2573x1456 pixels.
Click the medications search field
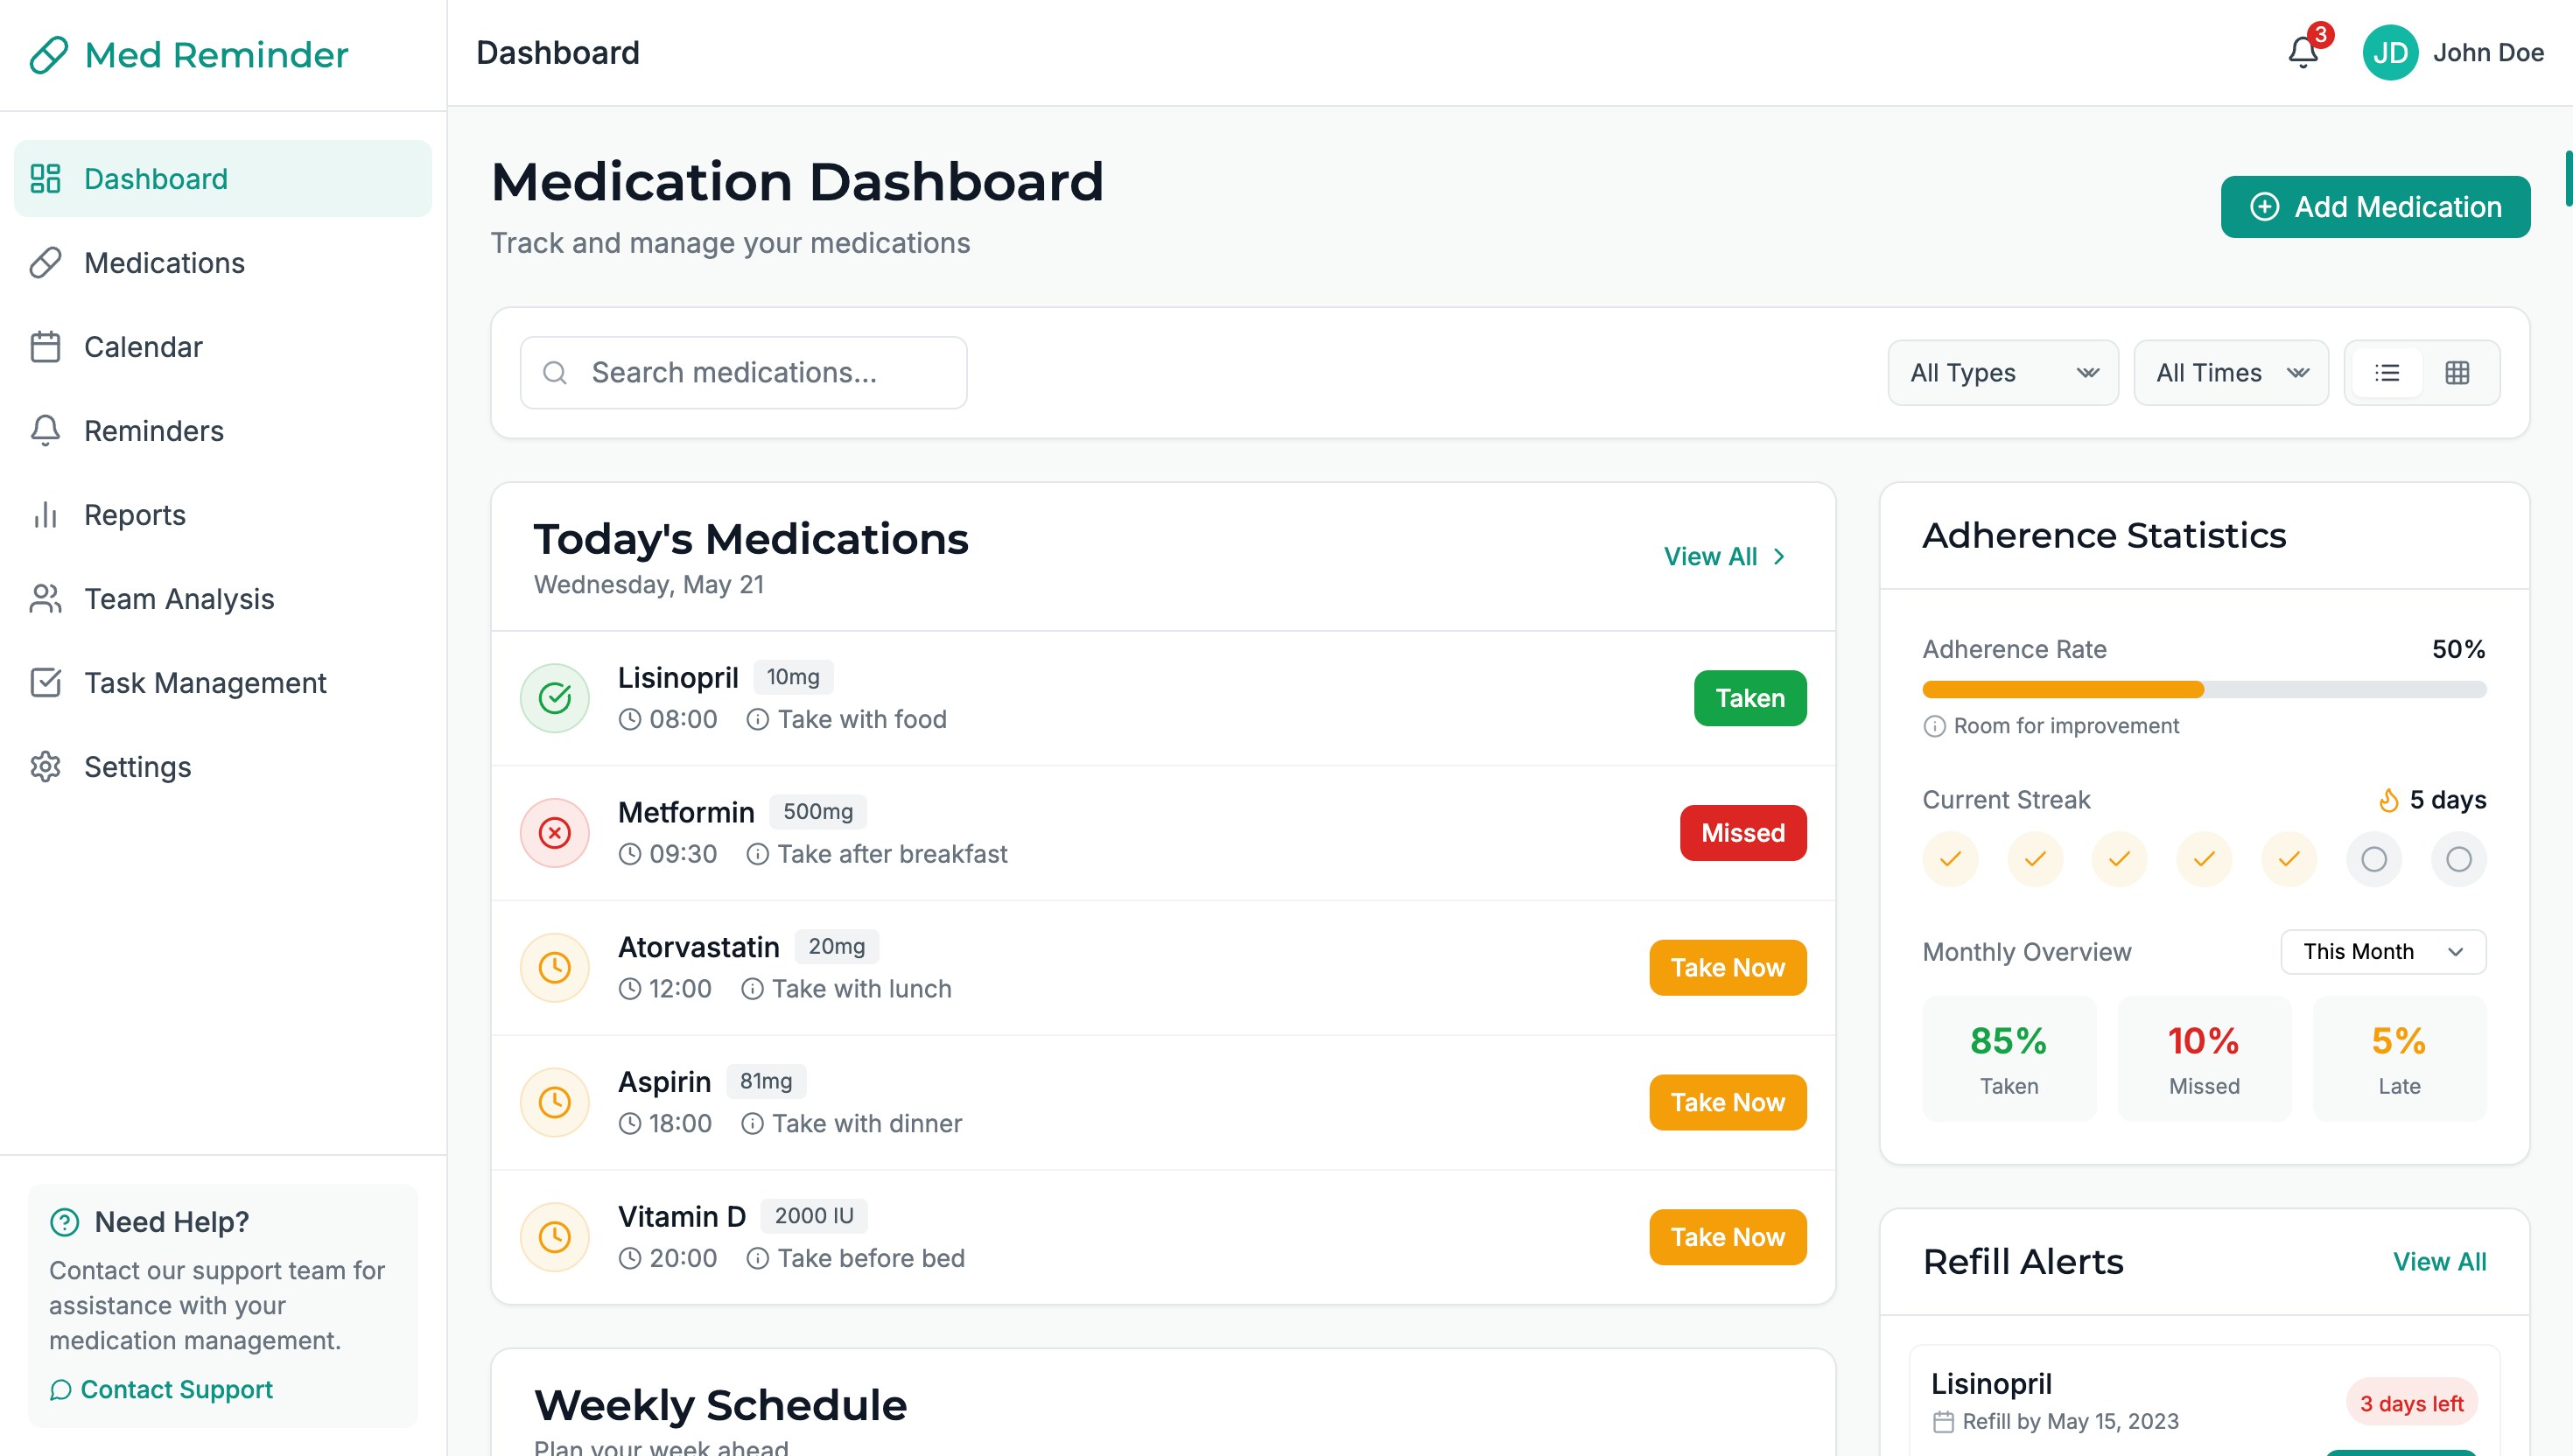(x=742, y=372)
